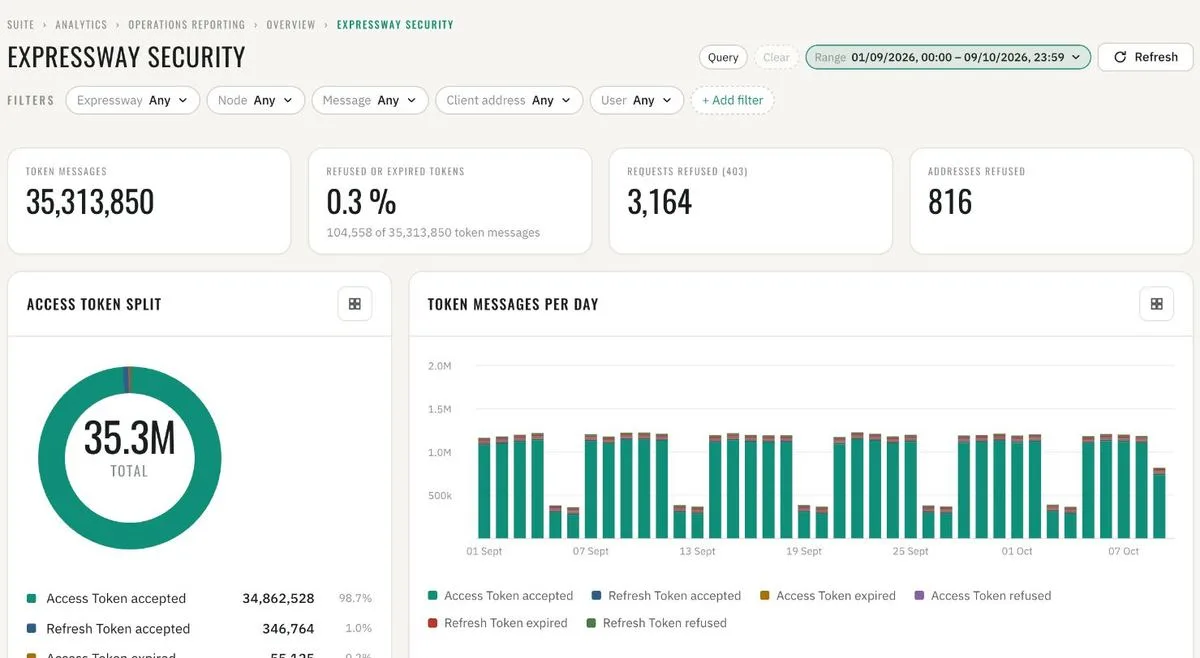Go to Suite in the breadcrumb
This screenshot has height=658, width=1200.
point(22,24)
